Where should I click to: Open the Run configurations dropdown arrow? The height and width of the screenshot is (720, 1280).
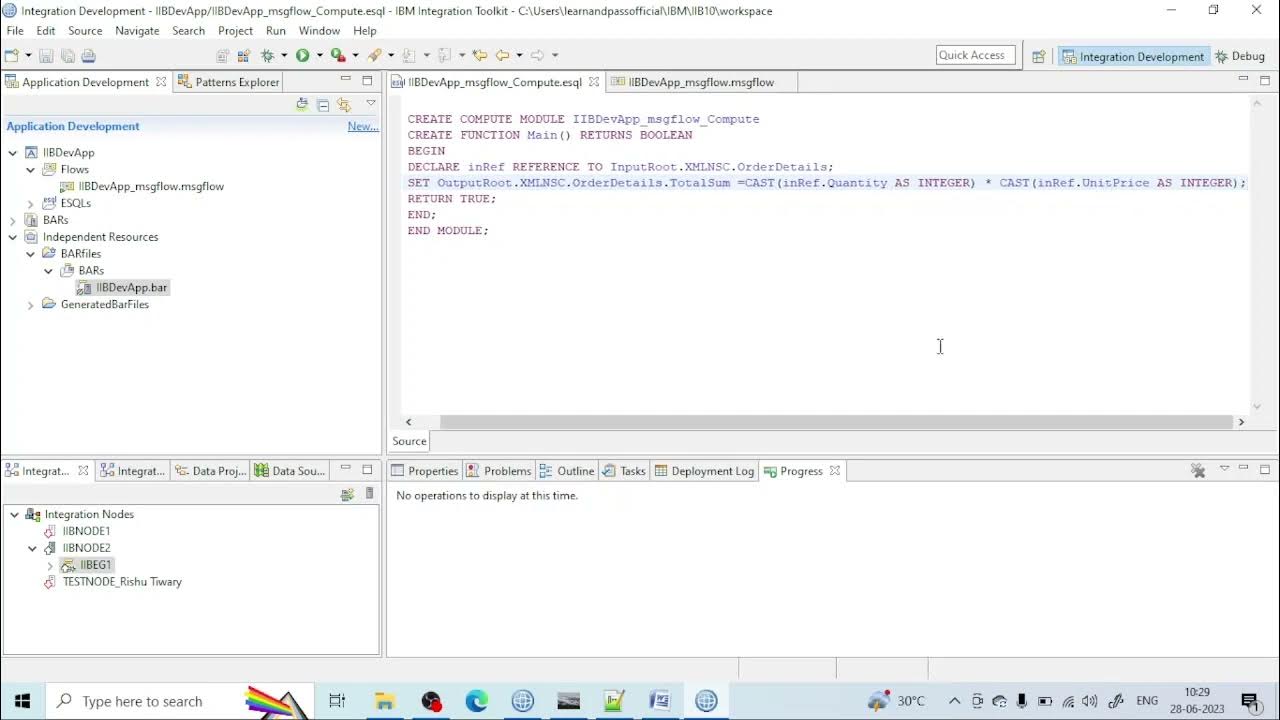click(319, 56)
